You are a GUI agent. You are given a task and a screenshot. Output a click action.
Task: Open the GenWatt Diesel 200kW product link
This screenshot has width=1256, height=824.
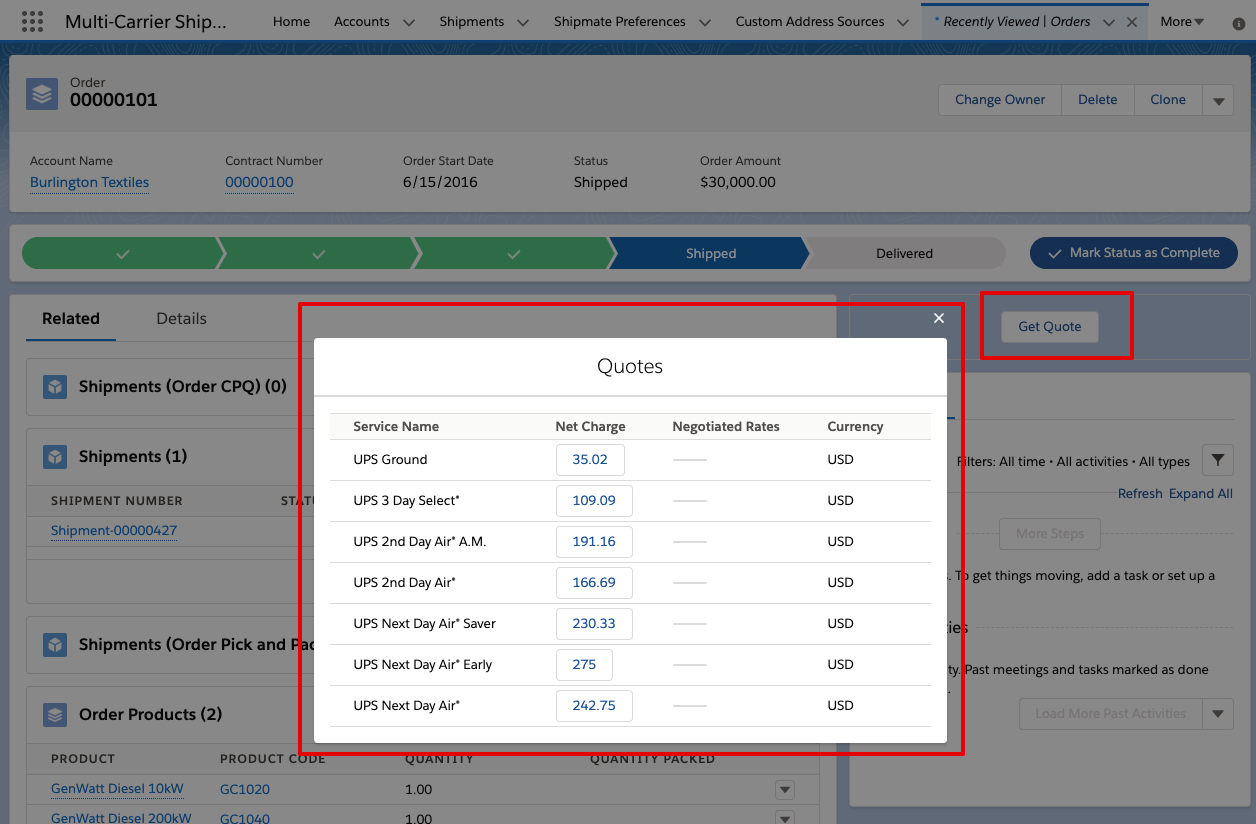[121, 817]
